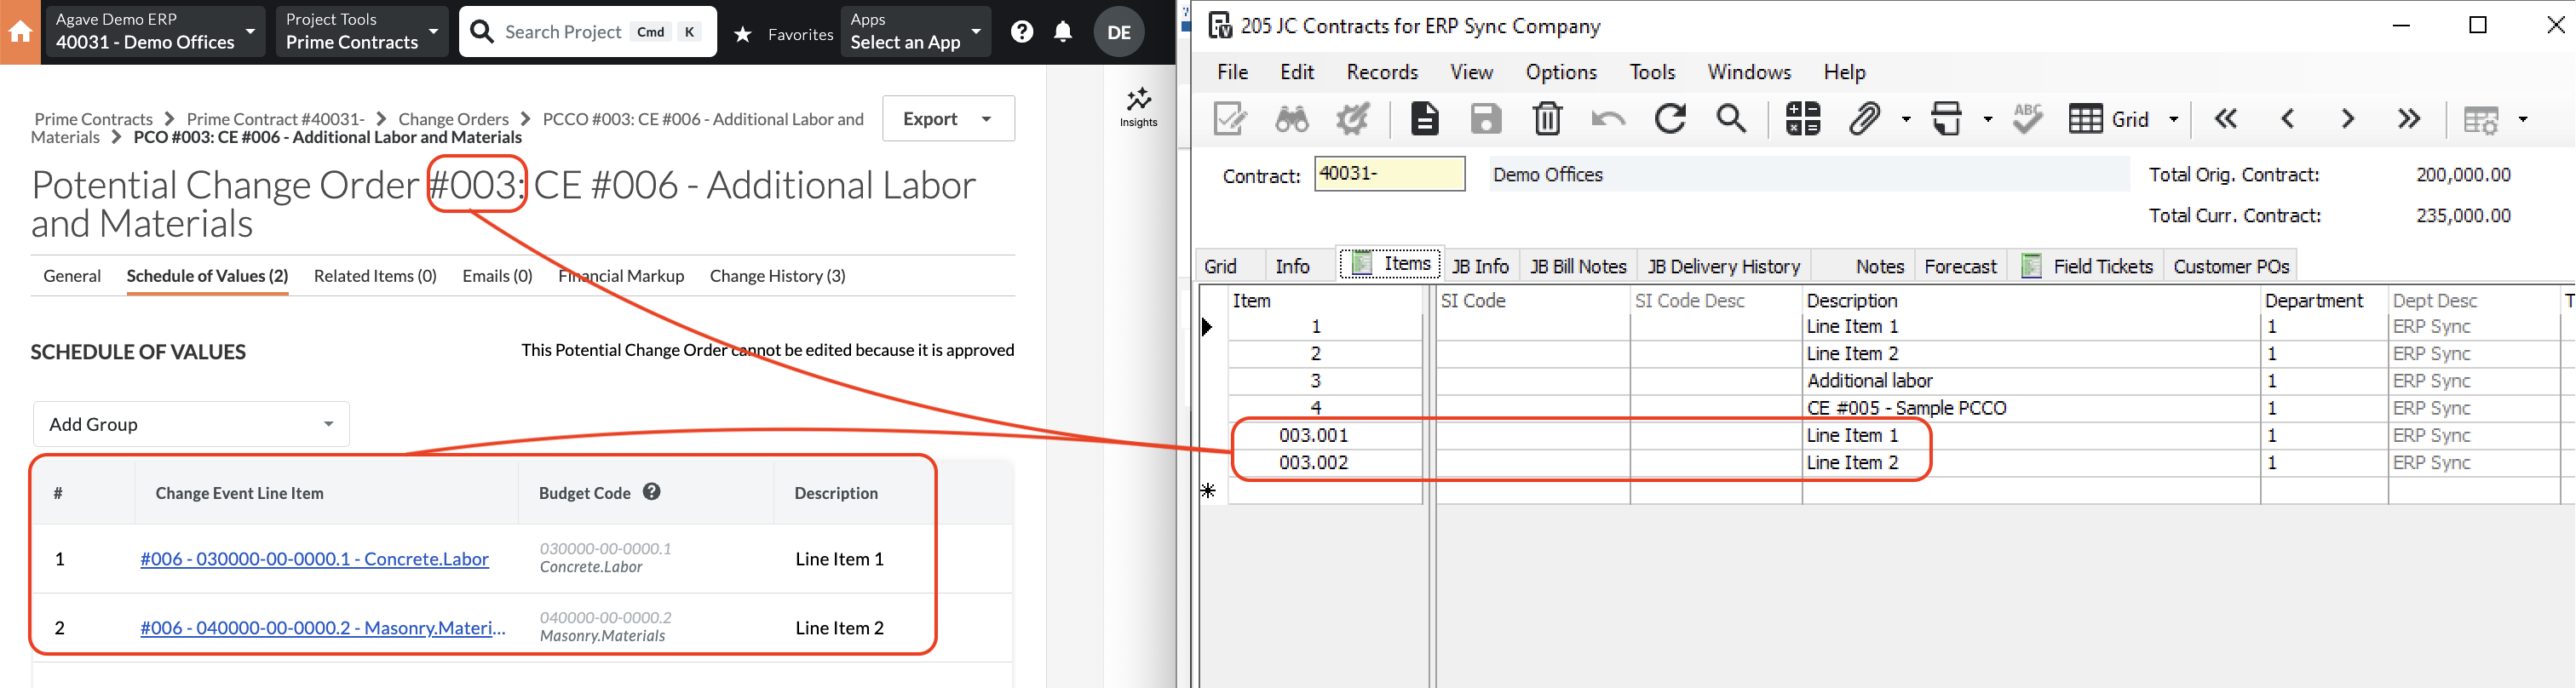2576x688 pixels.
Task: Switch to Related Items (0) tab
Action: coord(375,276)
